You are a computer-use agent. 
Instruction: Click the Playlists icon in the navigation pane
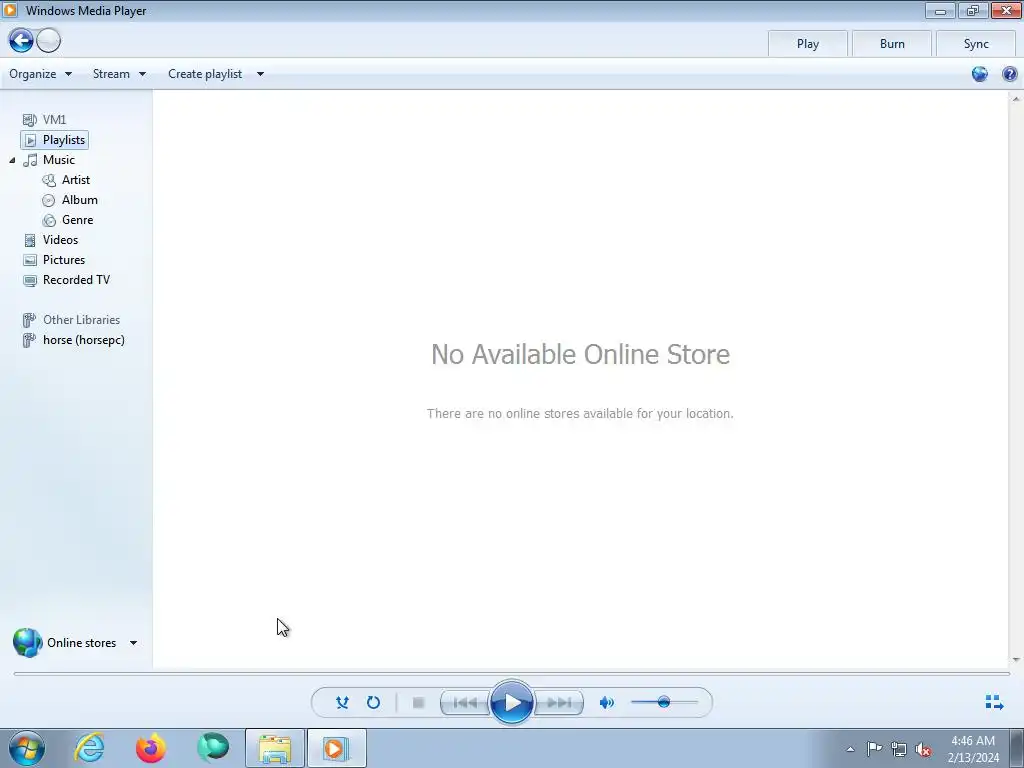[30, 140]
